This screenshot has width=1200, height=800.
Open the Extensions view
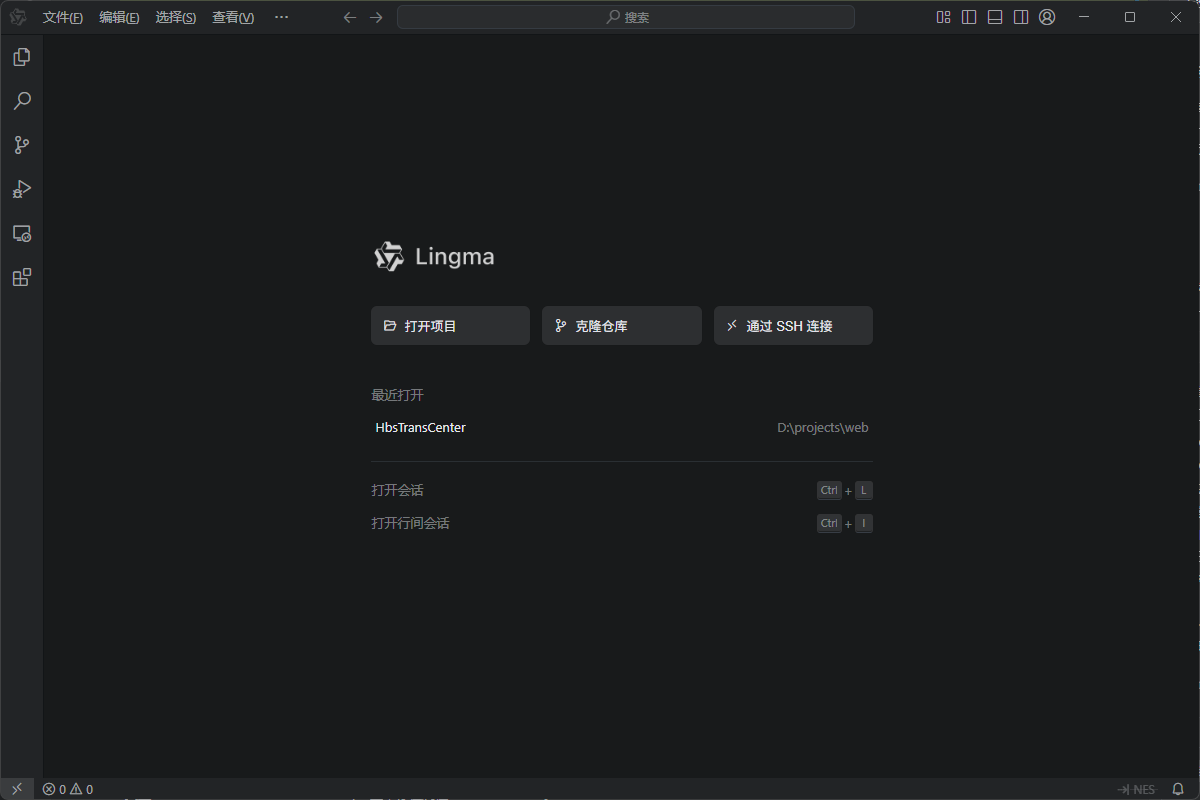(21, 277)
